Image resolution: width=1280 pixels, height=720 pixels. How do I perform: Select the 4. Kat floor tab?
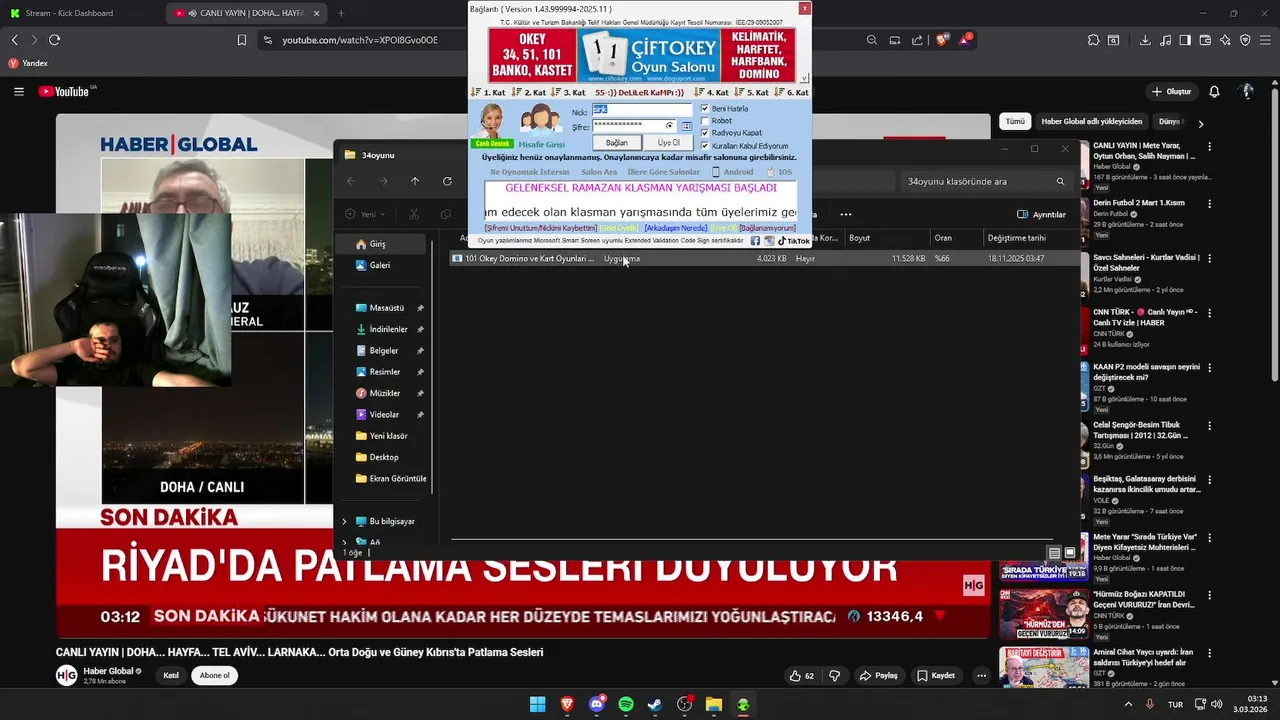(x=712, y=92)
